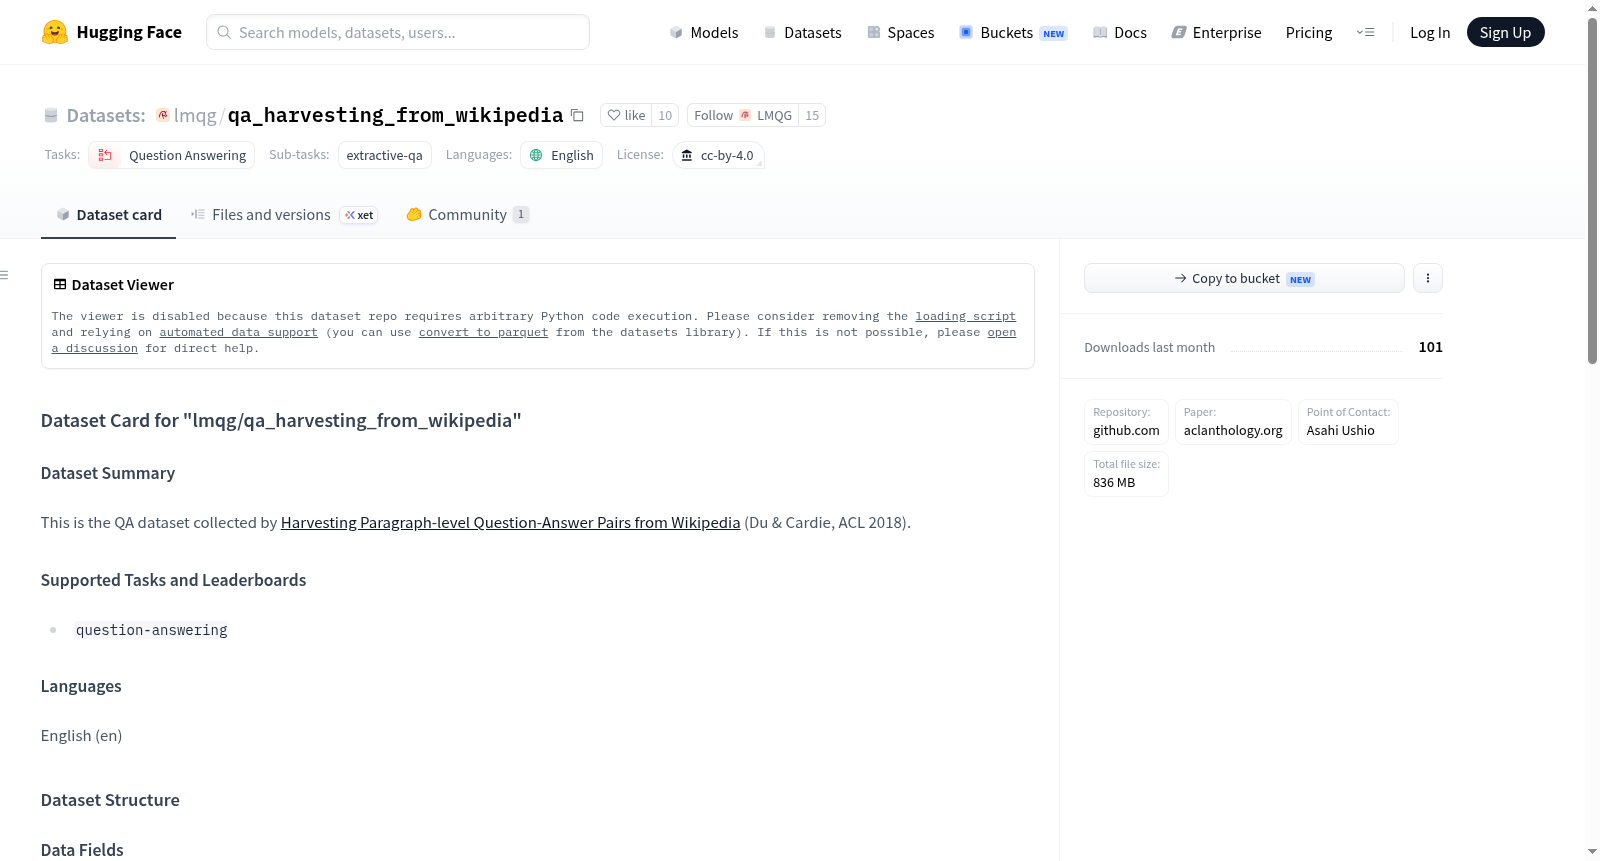
Task: Click Log In
Action: point(1430,32)
